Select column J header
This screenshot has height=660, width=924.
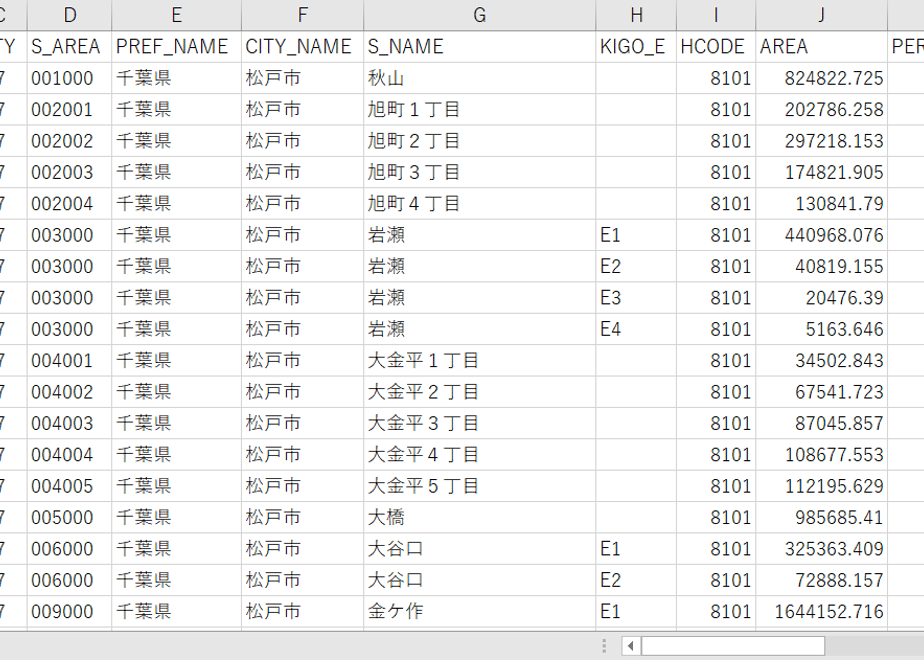[821, 15]
